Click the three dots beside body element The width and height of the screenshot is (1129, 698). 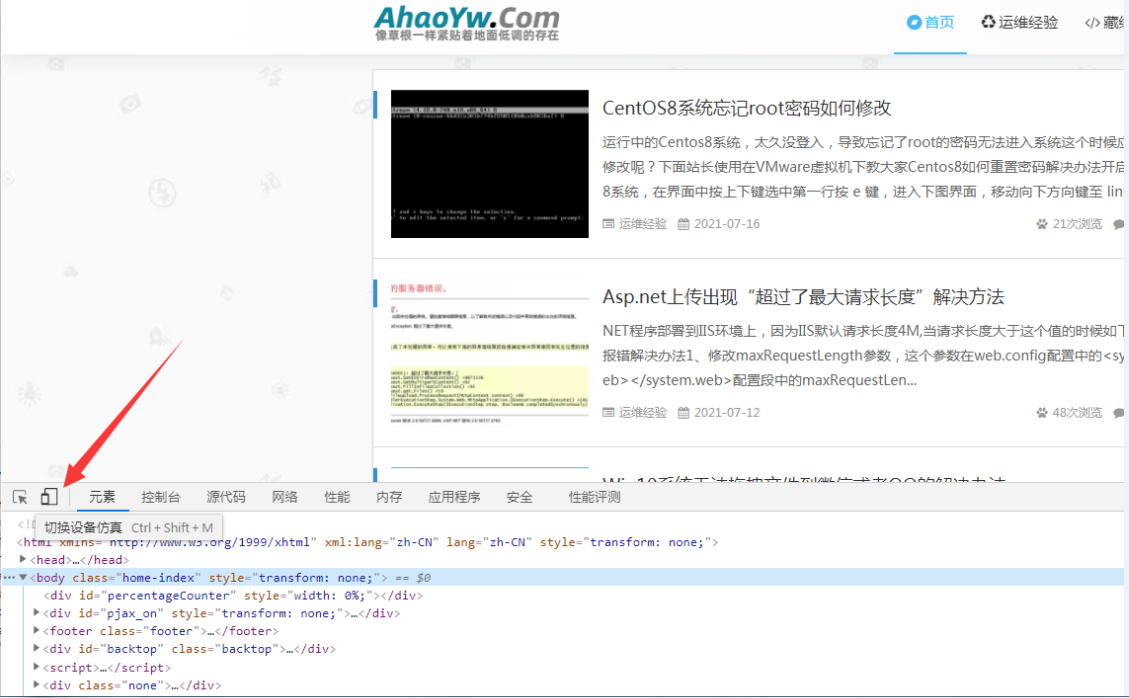pyautogui.click(x=9, y=578)
